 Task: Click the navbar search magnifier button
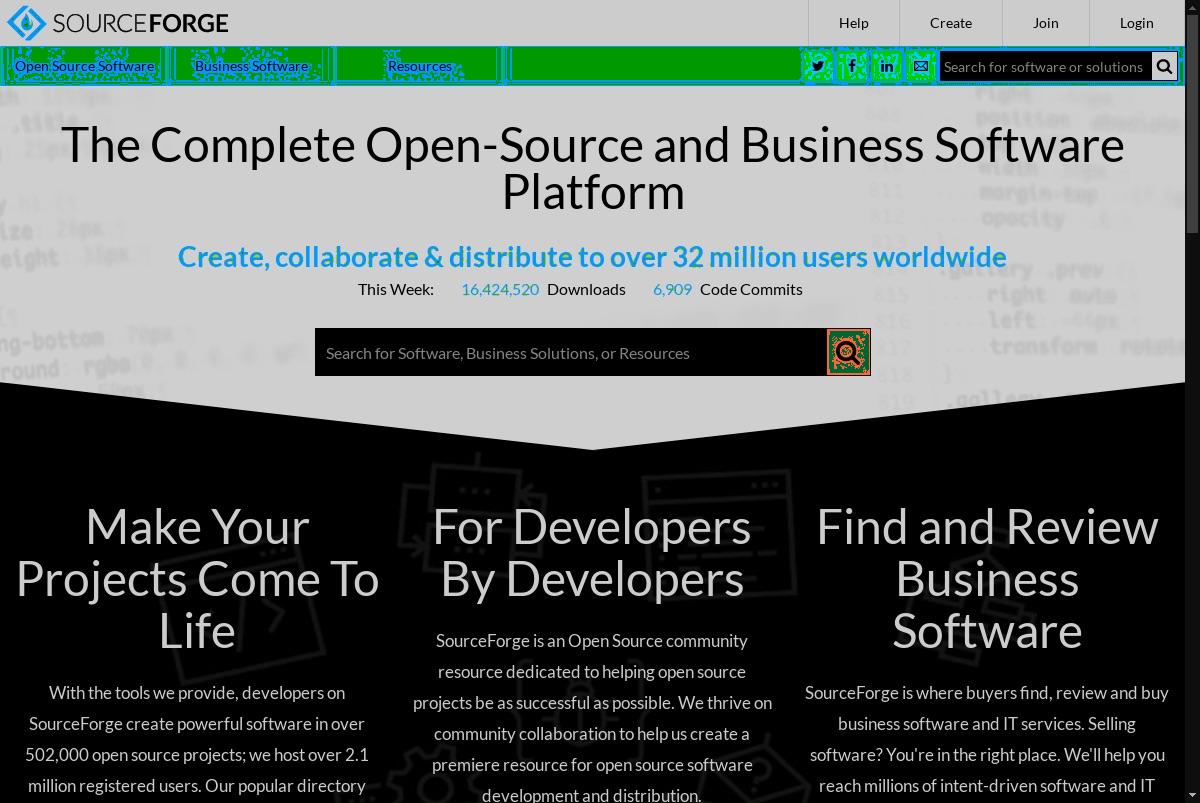(1164, 67)
